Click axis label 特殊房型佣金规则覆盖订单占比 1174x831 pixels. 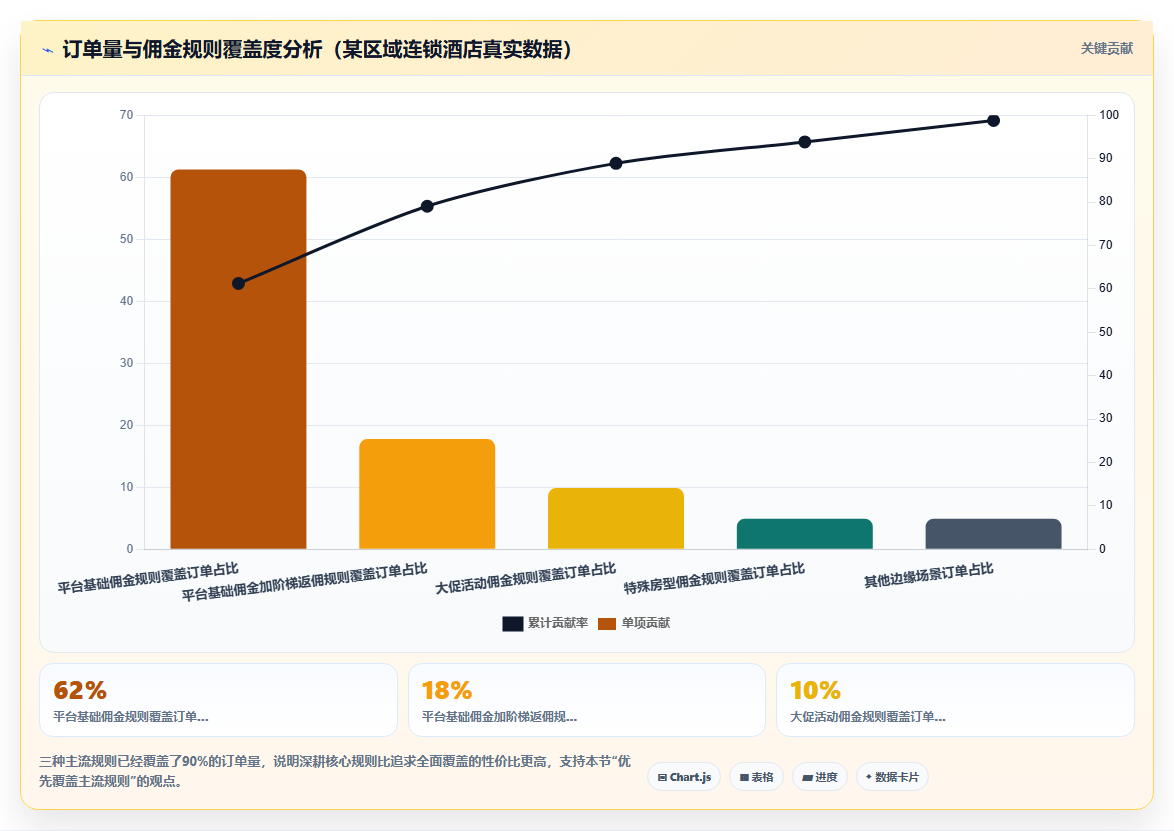[x=714, y=579]
